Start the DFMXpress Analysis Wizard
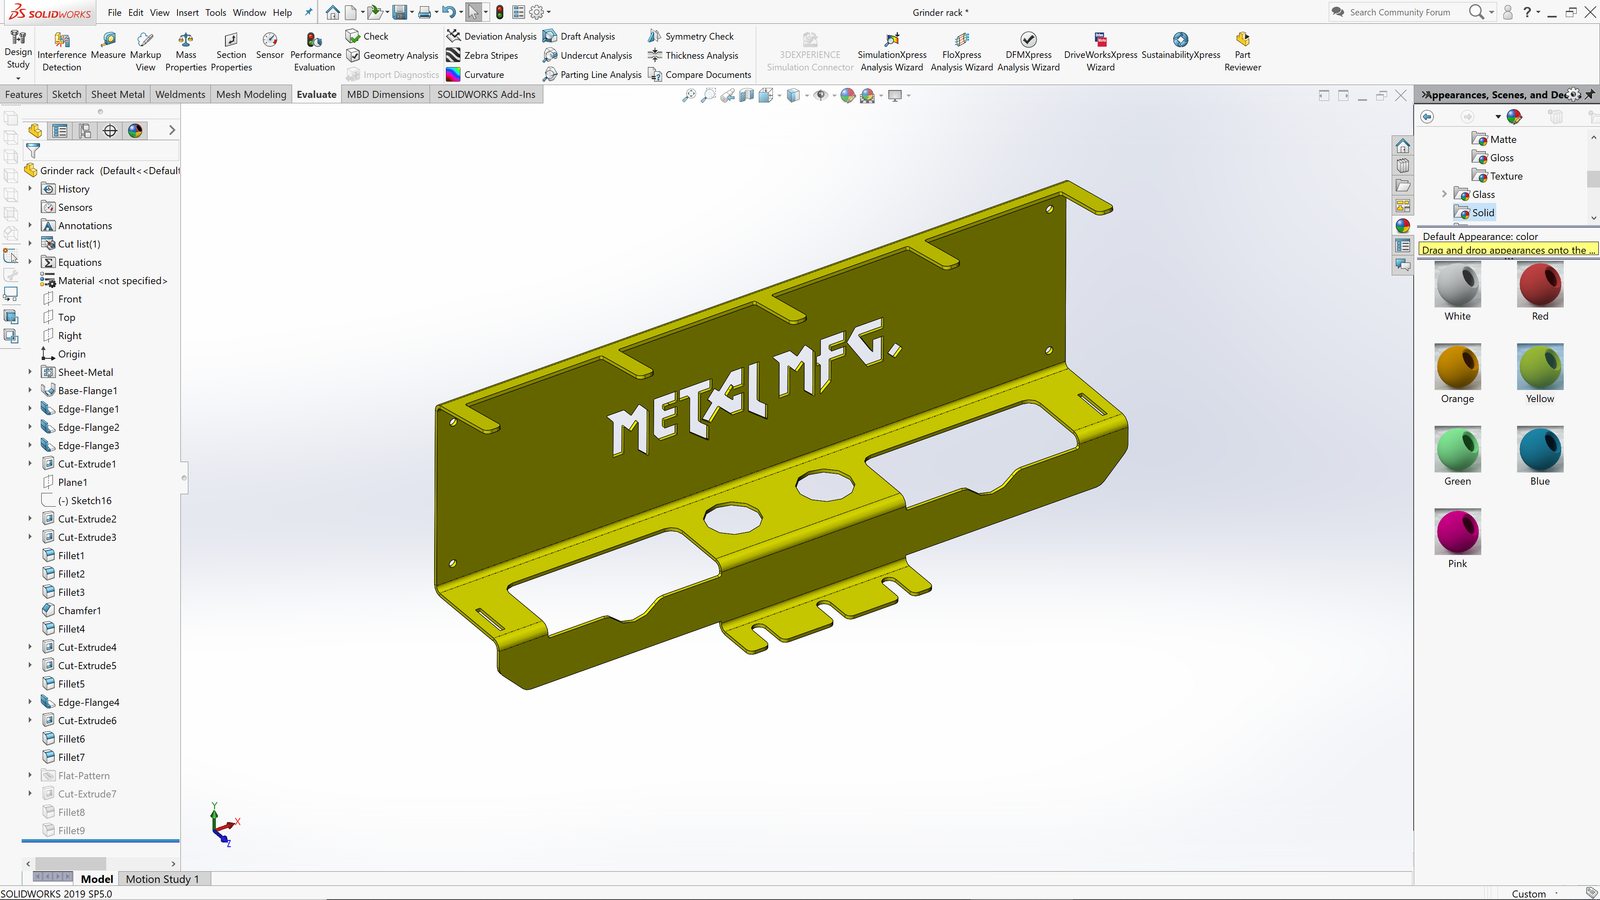 coord(1028,41)
